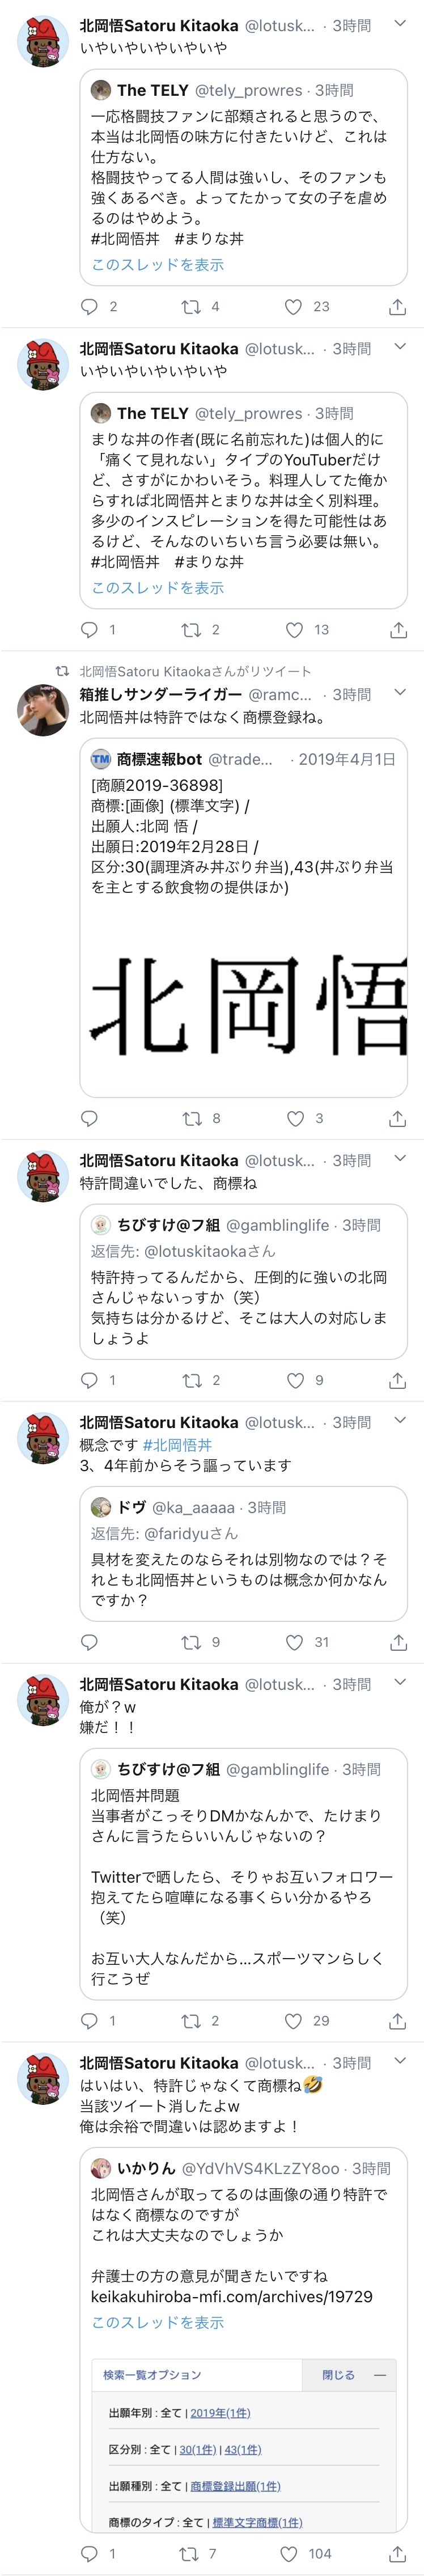
Task: Open 箱推しサンダーライガー profile avatar
Action: coord(43,709)
